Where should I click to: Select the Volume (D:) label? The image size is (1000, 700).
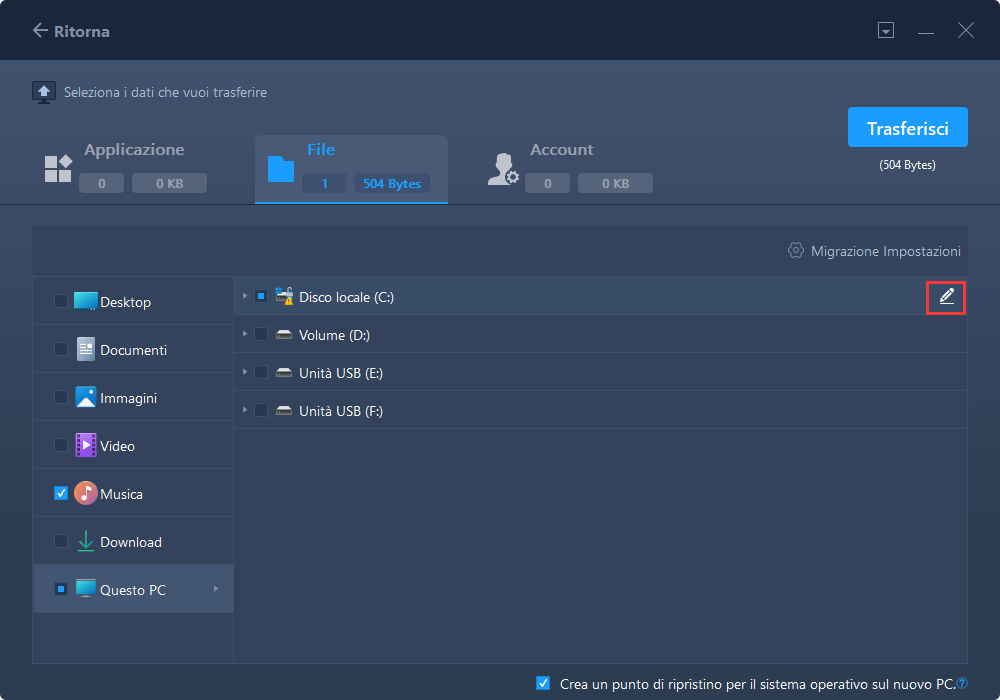tap(334, 335)
